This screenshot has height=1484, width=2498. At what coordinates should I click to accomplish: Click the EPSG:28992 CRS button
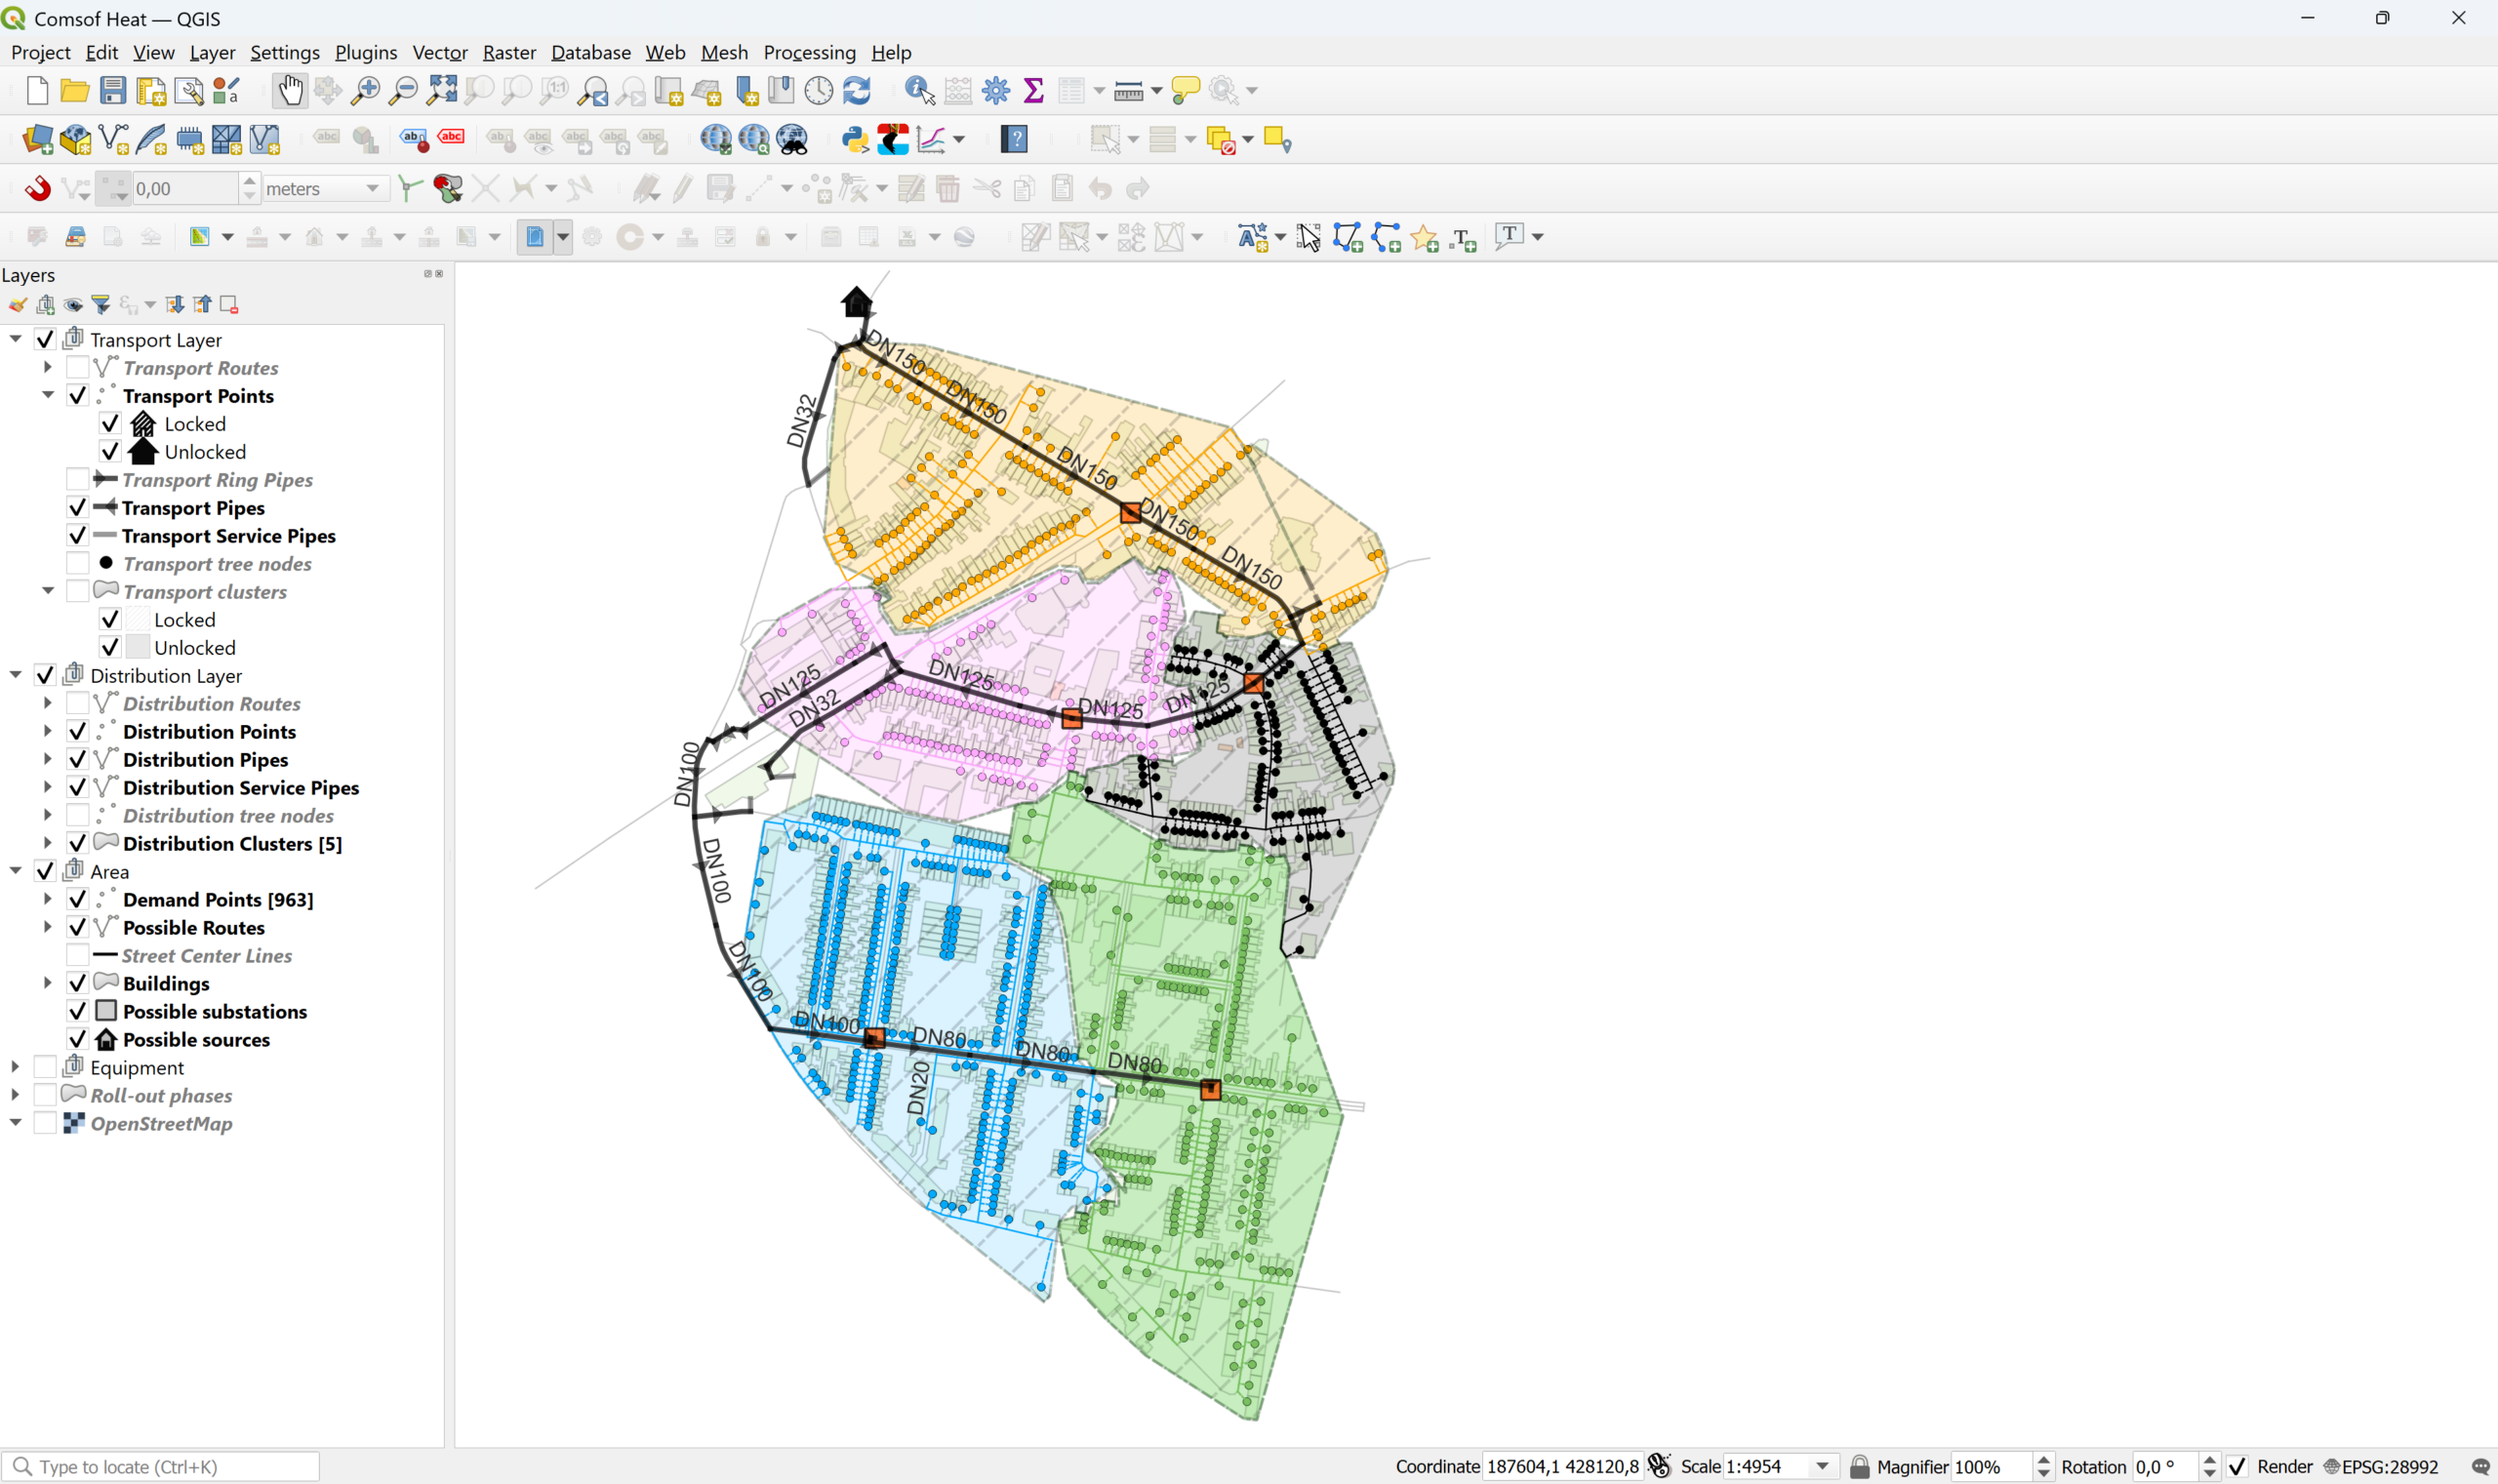2381,1466
